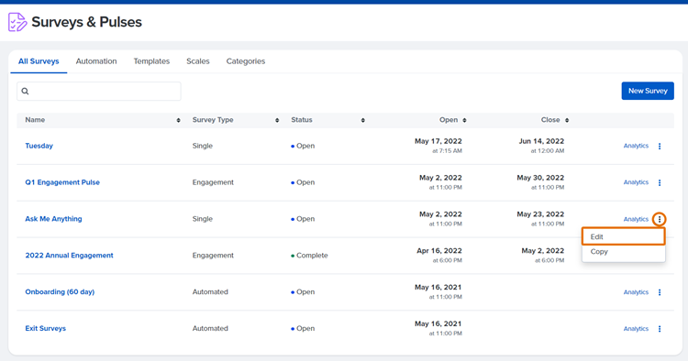688x361 pixels.
Task: View Analytics for Q1 Engagement Pulse
Action: 636,182
